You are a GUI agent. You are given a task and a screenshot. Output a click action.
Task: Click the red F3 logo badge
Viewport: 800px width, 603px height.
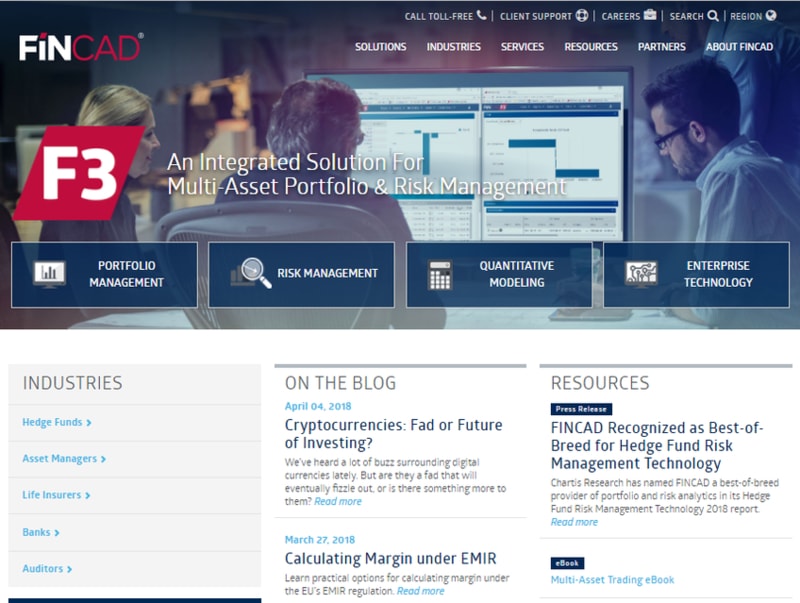coord(79,173)
